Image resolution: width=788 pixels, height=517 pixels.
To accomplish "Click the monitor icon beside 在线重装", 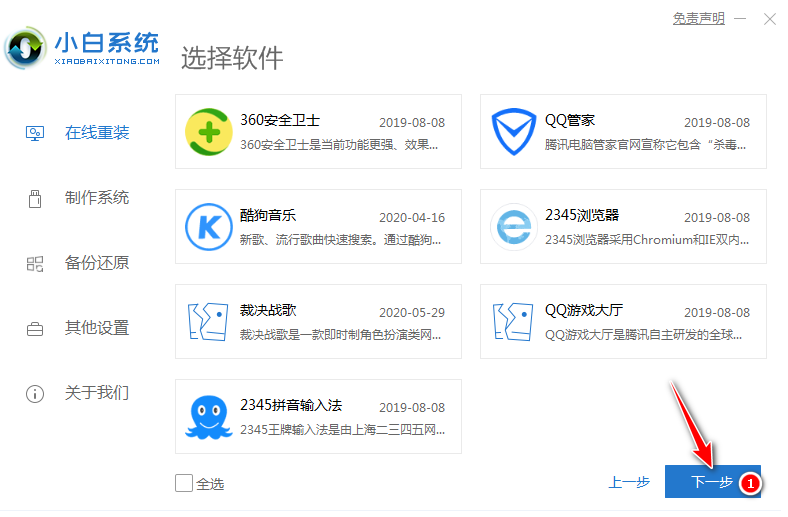I will [35, 133].
